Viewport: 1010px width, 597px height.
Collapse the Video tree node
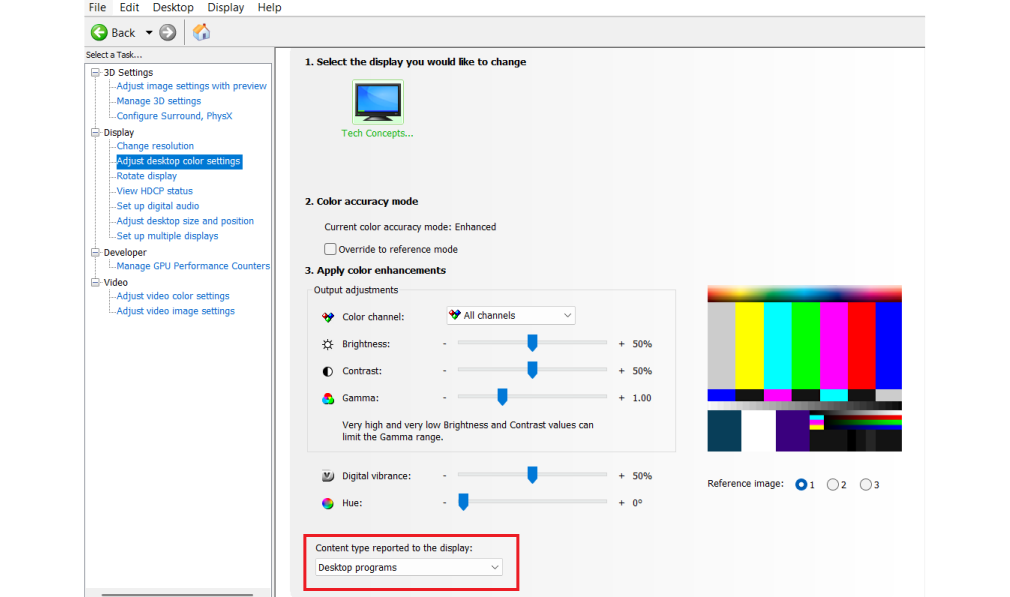click(x=96, y=282)
